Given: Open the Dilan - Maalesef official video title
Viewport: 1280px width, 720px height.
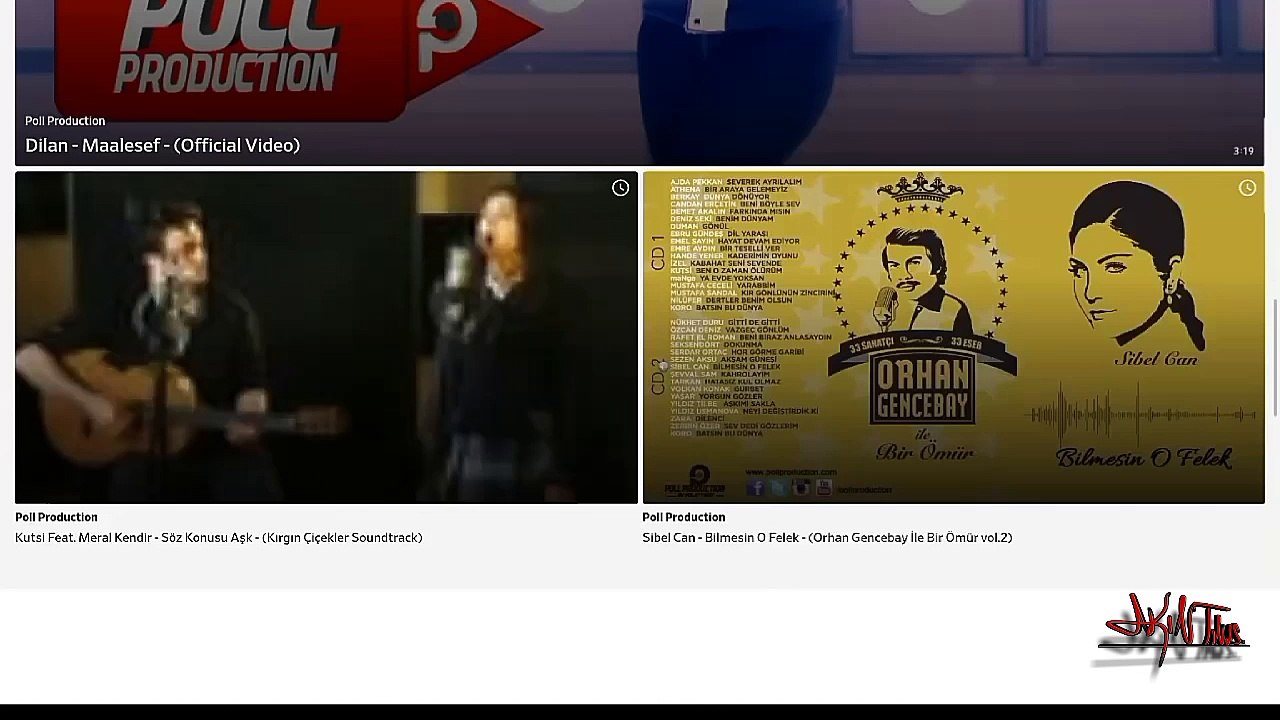Looking at the screenshot, I should pyautogui.click(x=162, y=145).
